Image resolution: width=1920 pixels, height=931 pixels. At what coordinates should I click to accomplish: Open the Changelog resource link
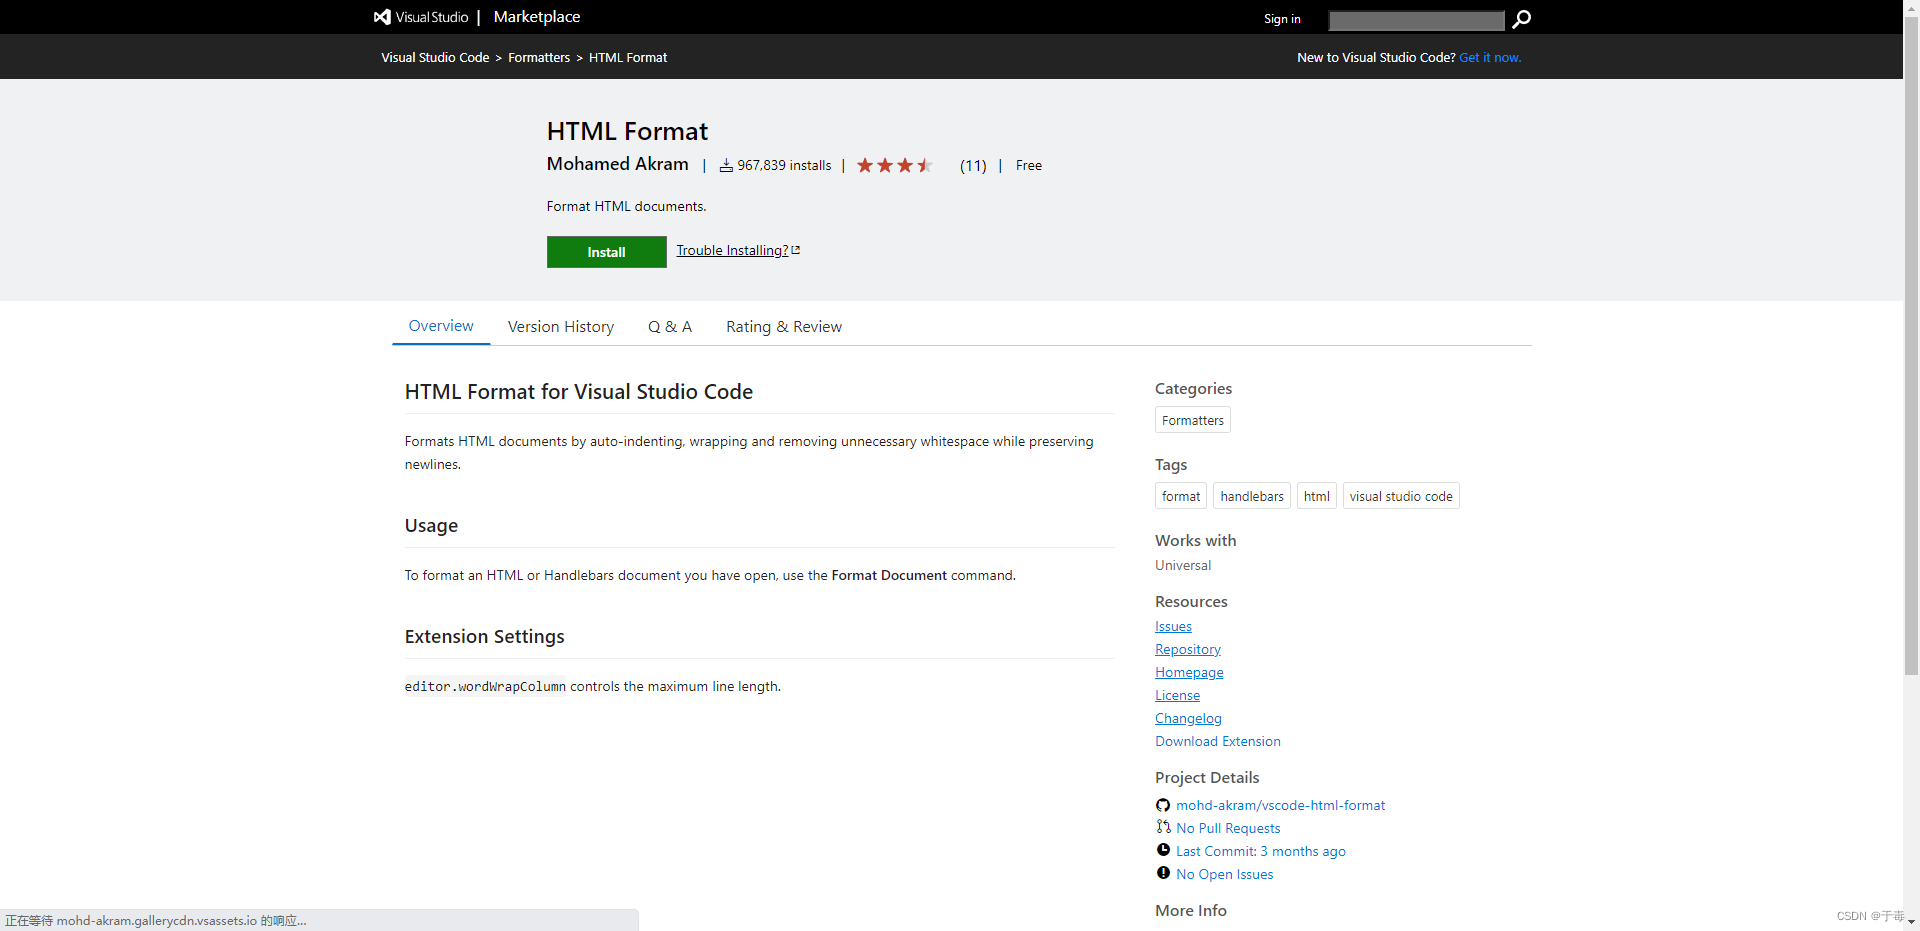click(1188, 718)
